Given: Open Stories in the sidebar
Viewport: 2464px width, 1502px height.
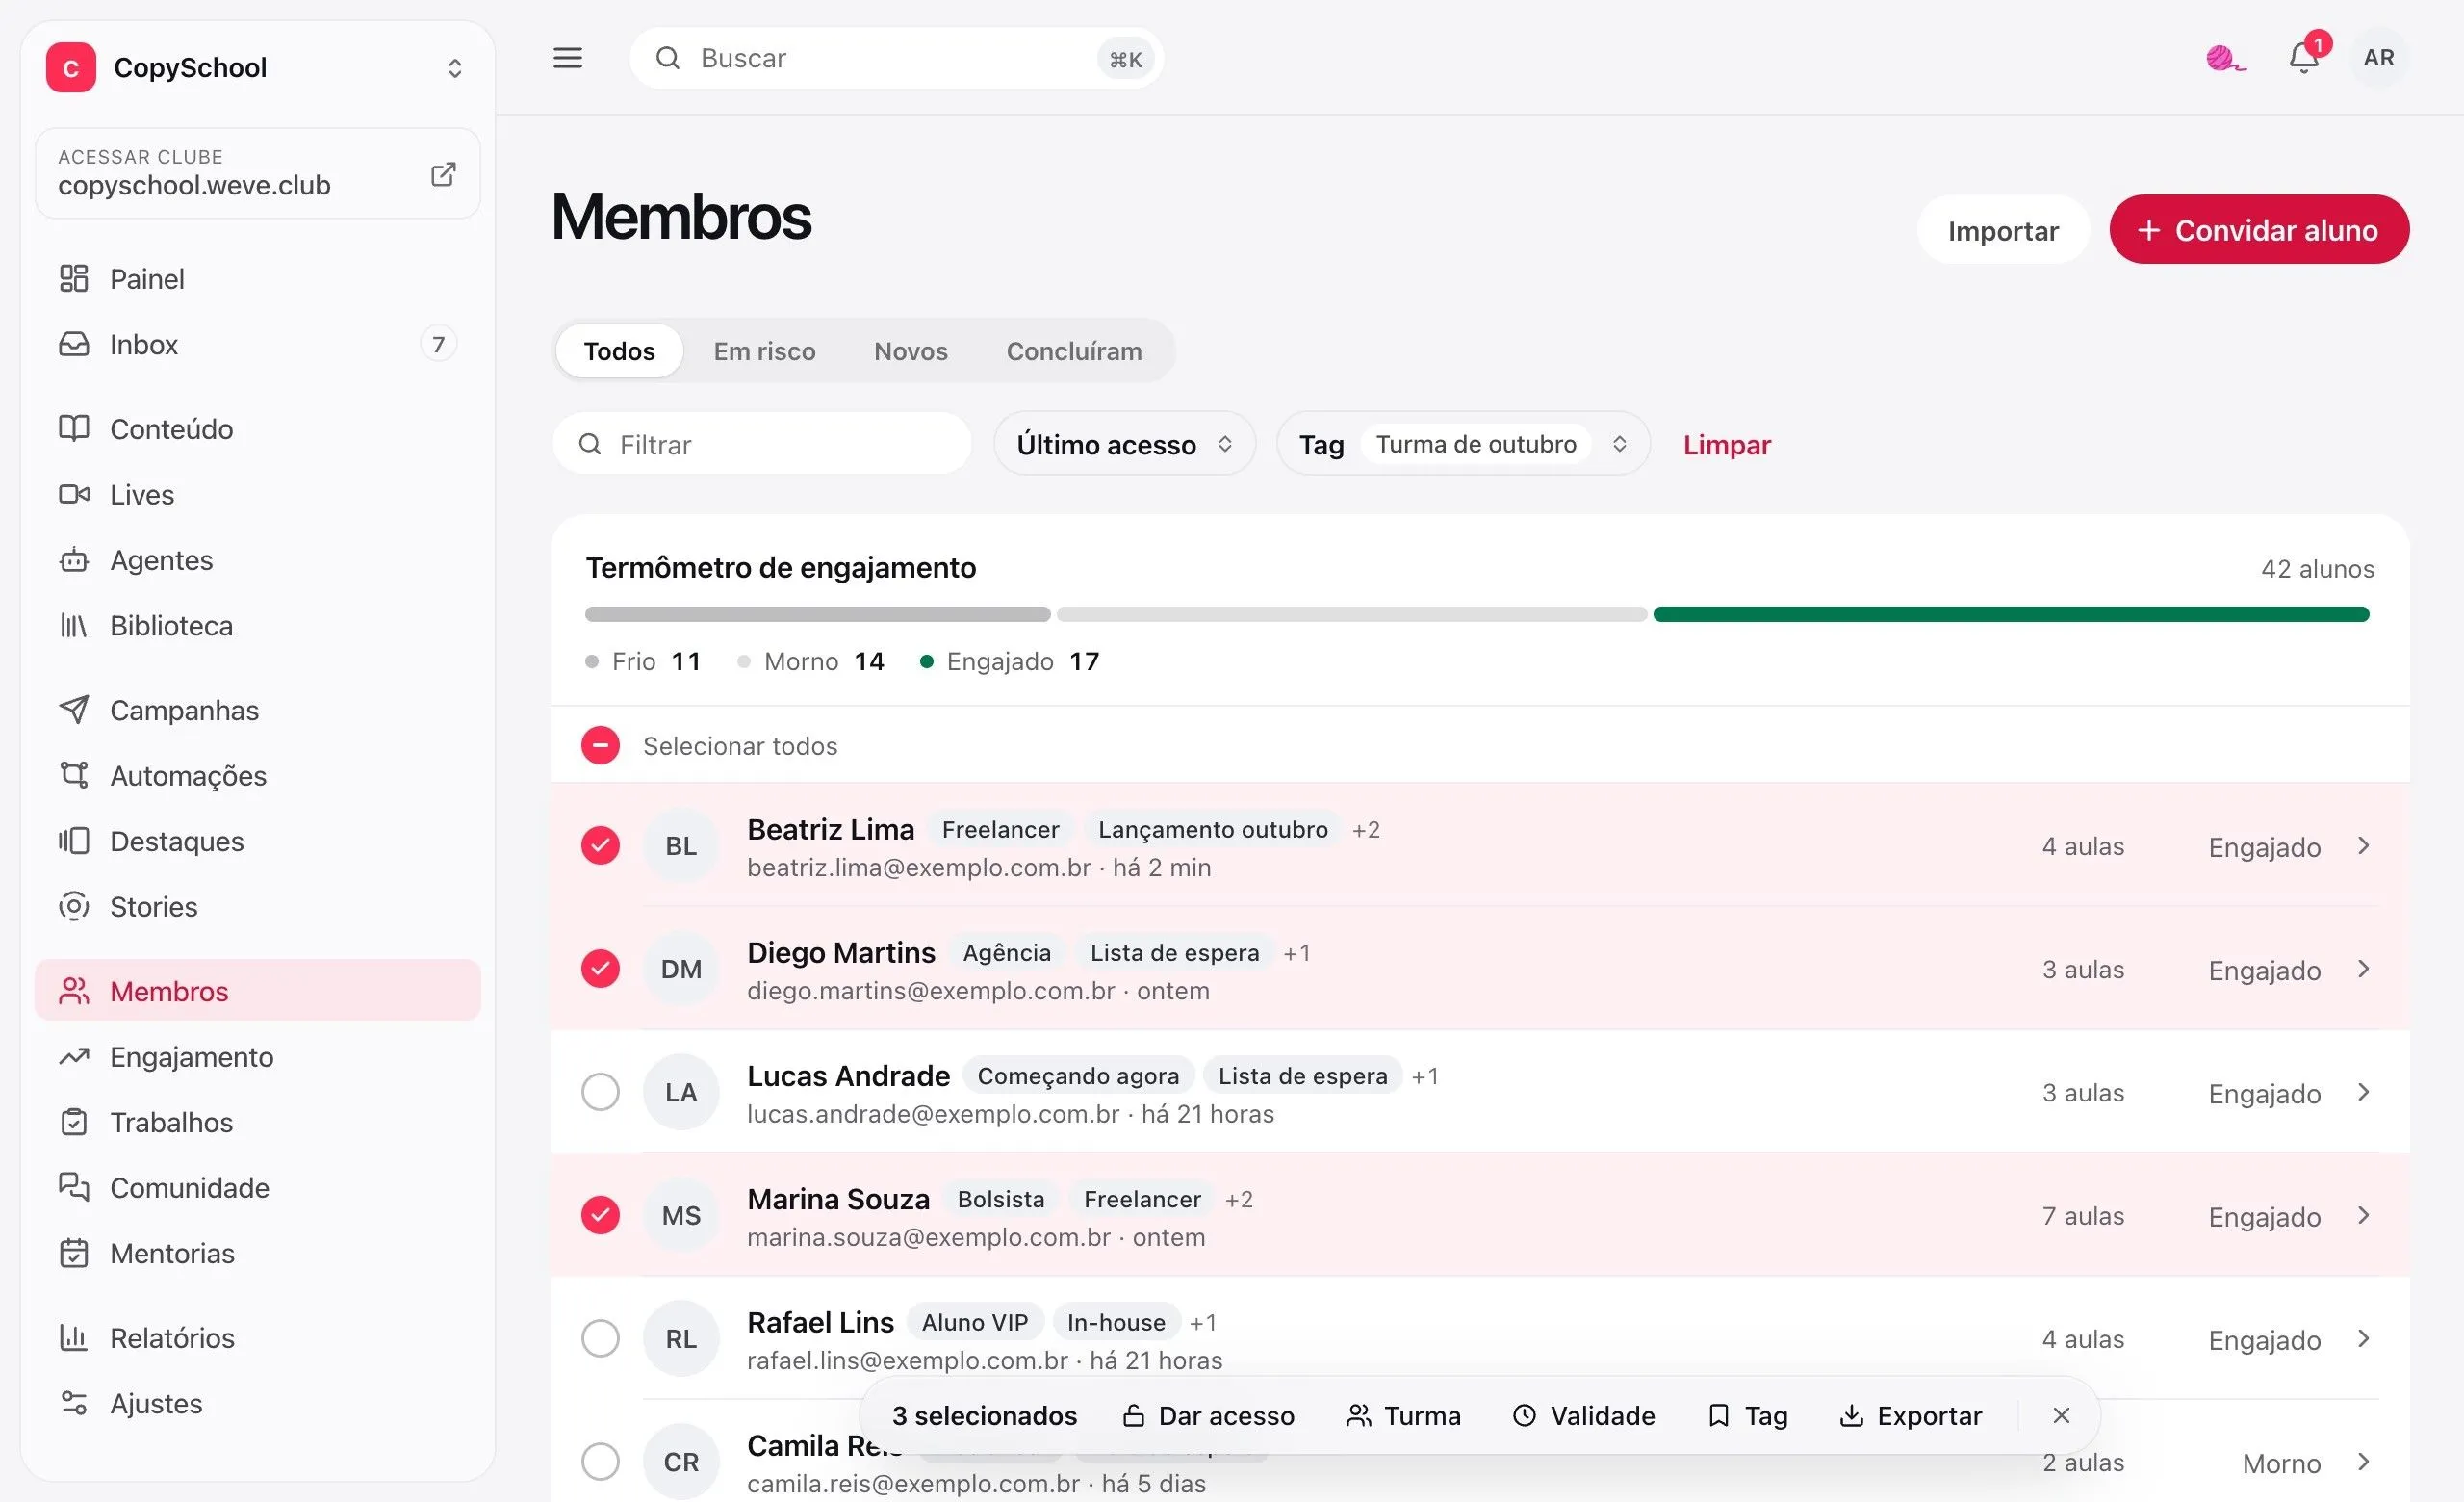Looking at the screenshot, I should tap(257, 907).
